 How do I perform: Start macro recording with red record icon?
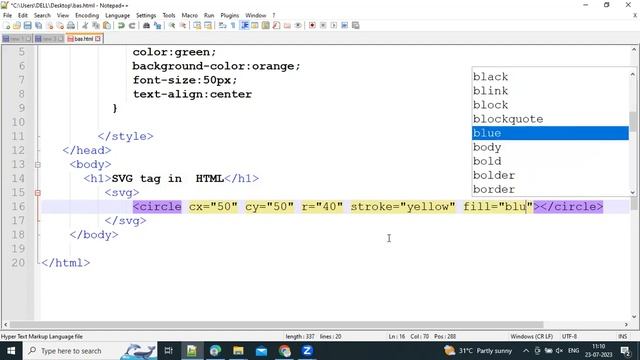pyautogui.click(x=312, y=25)
